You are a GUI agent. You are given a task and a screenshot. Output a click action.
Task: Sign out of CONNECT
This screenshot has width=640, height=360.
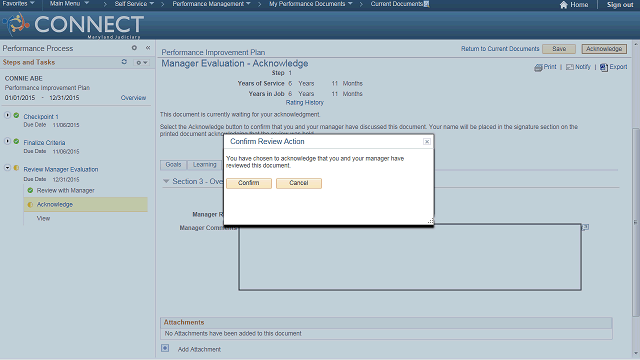click(x=620, y=4)
